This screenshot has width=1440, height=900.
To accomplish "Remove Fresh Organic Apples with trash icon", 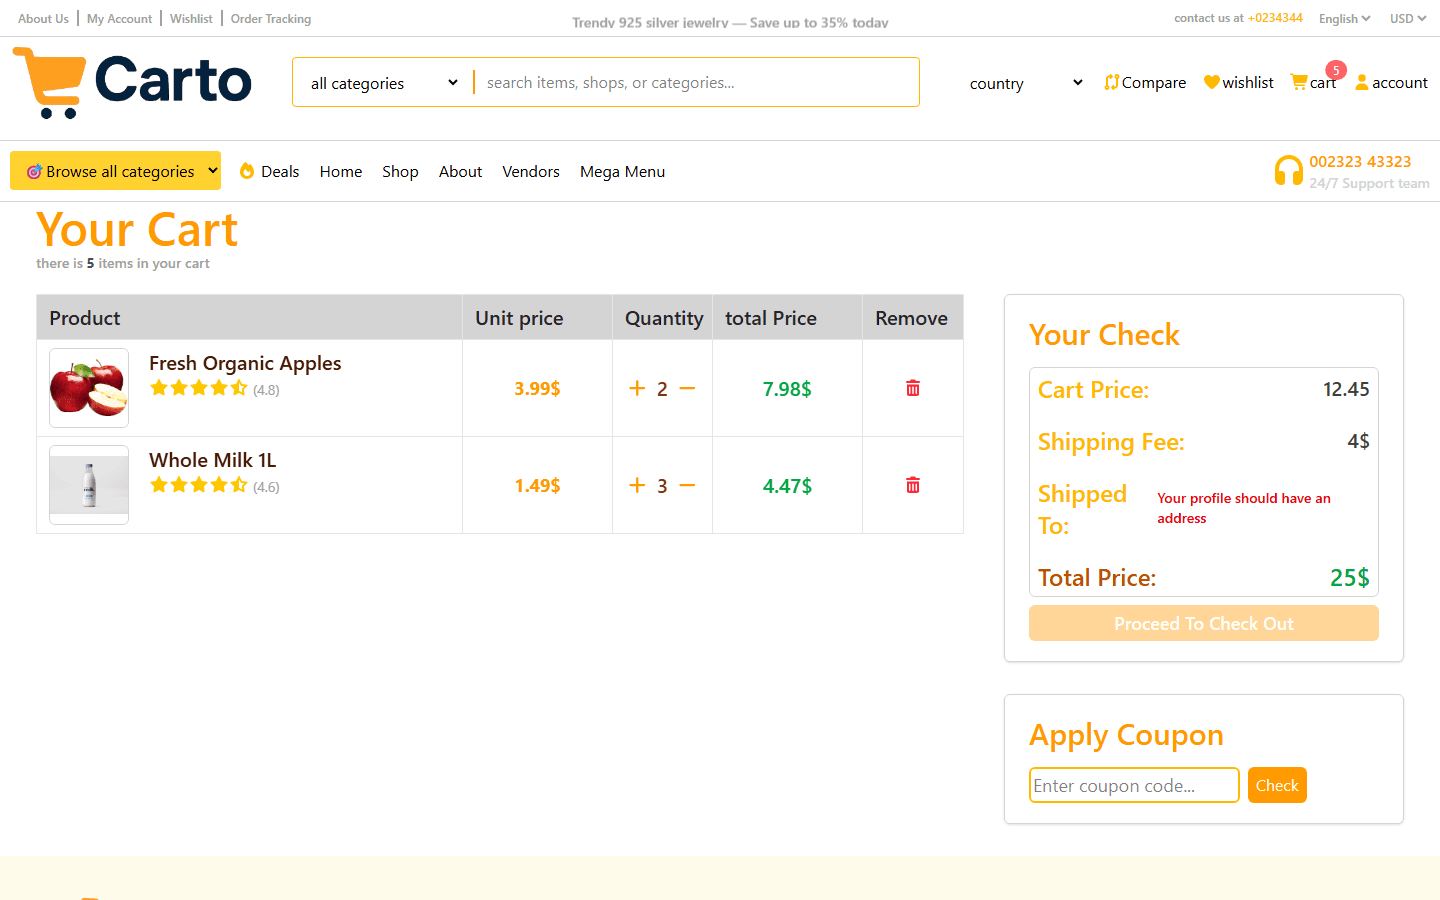I will (913, 388).
